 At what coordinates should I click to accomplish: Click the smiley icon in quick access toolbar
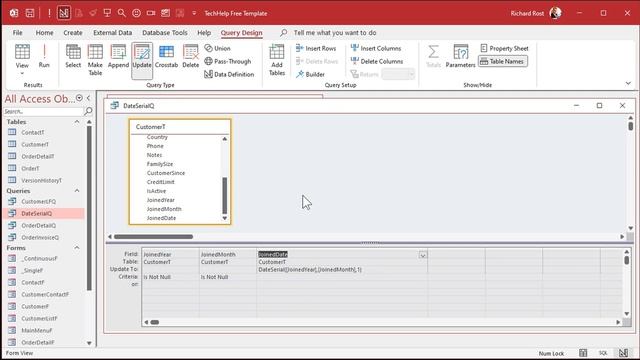pos(136,13)
